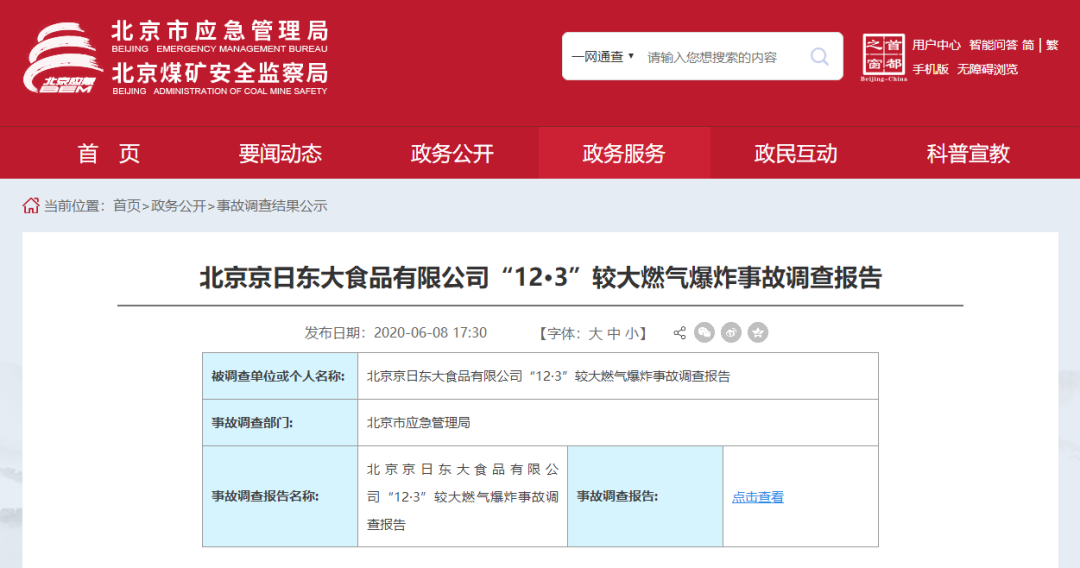Open the 要闻动态 navigation tab
The width and height of the screenshot is (1080, 568).
click(280, 153)
